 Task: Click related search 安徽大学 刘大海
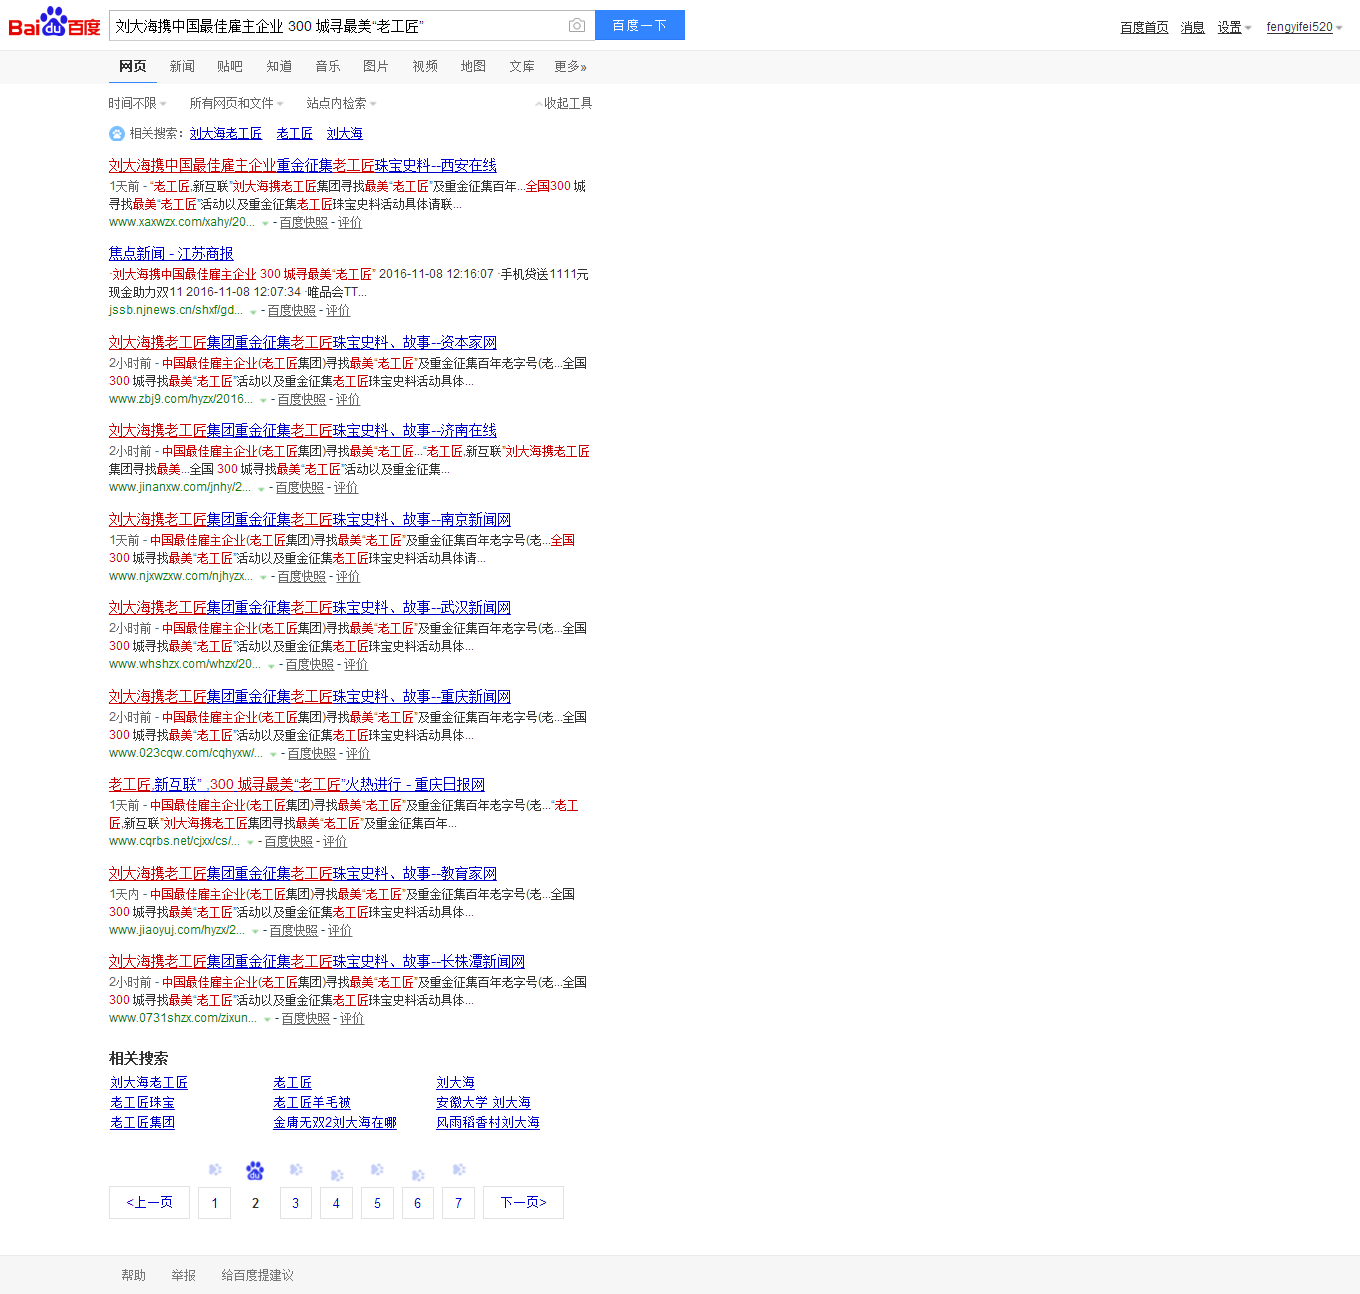point(483,1103)
